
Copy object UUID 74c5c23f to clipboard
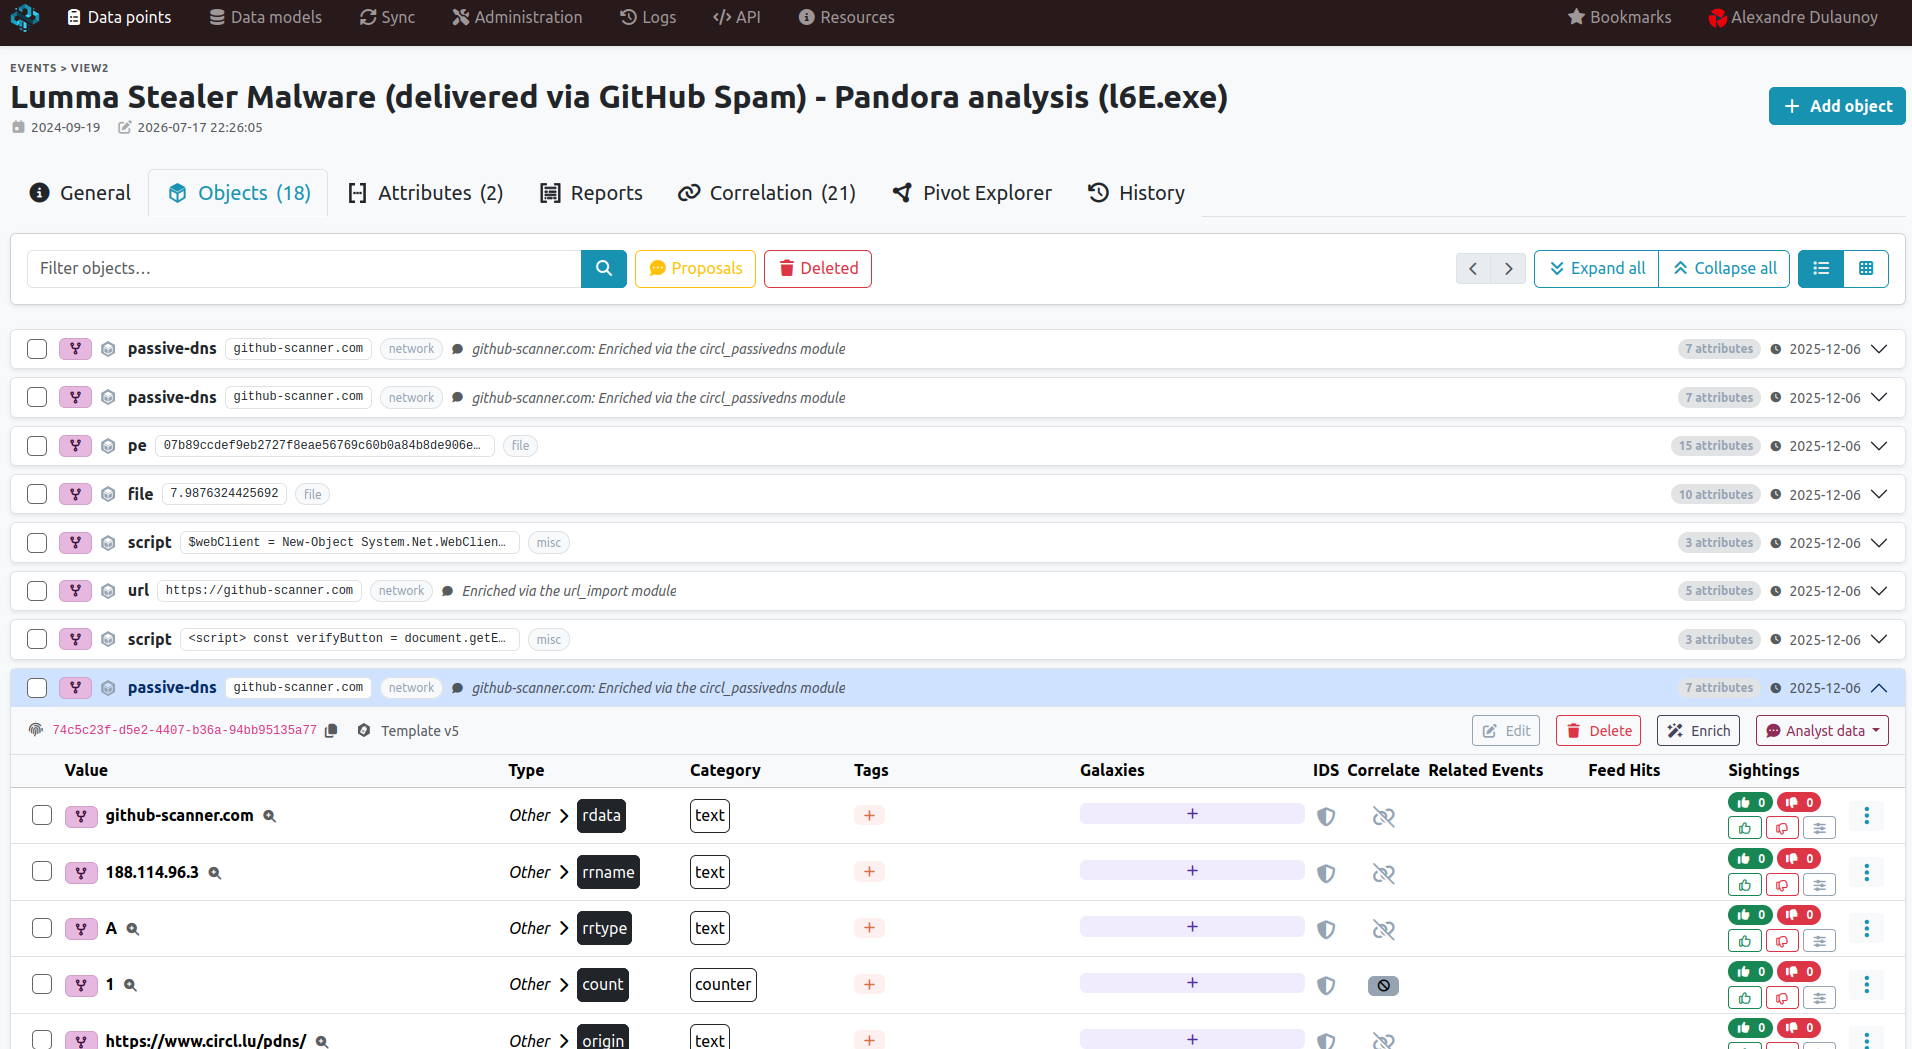coord(331,731)
